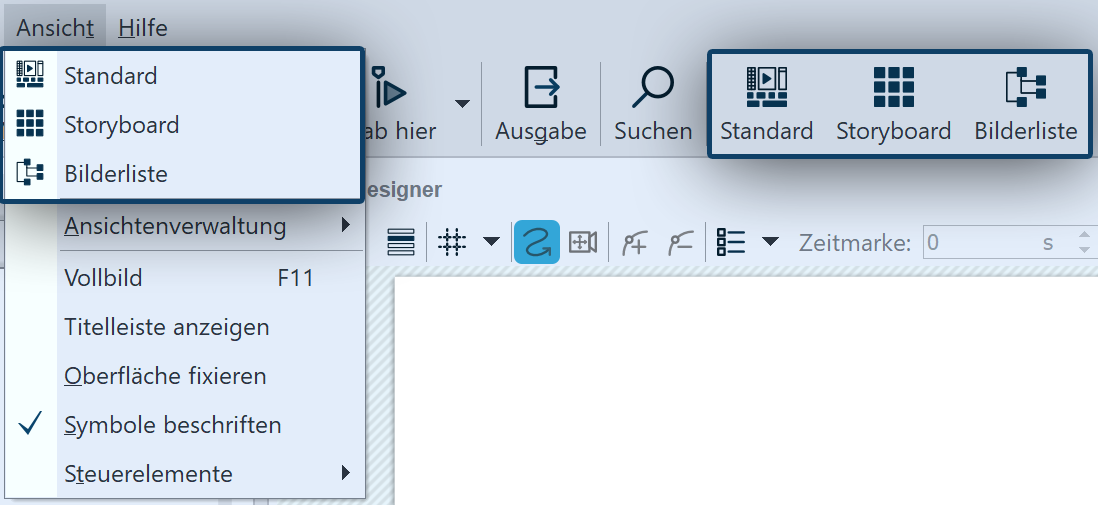The width and height of the screenshot is (1098, 505).
Task: Open the Hilfe menu
Action: (143, 28)
